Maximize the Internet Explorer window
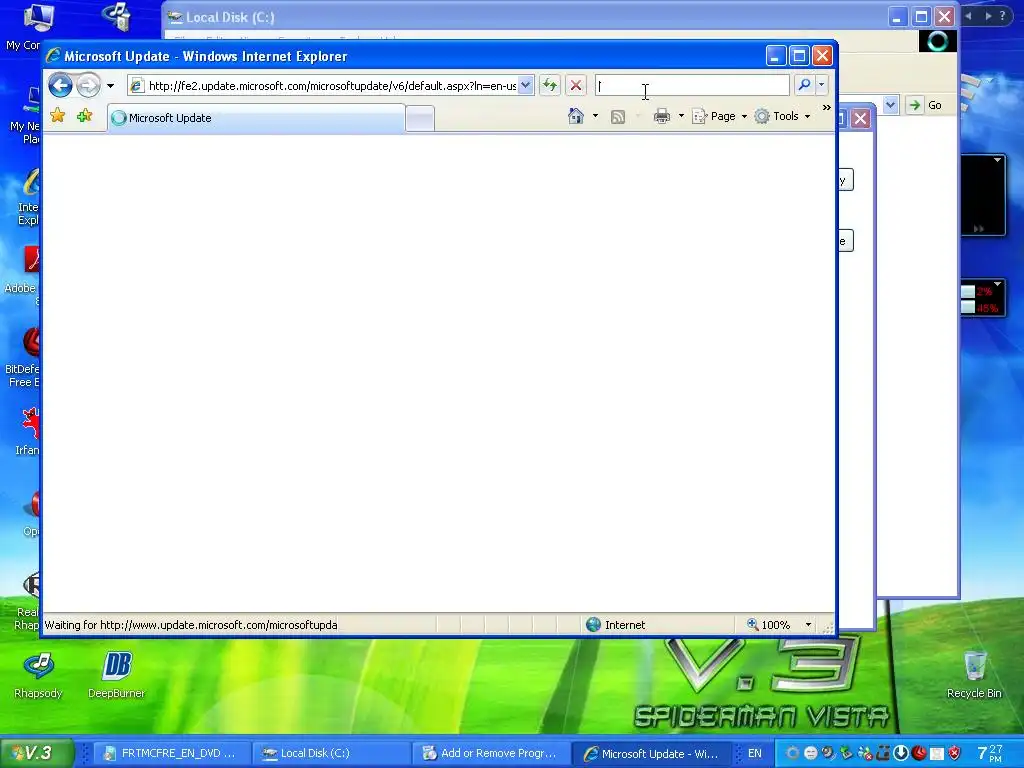Image resolution: width=1024 pixels, height=768 pixels. click(799, 56)
